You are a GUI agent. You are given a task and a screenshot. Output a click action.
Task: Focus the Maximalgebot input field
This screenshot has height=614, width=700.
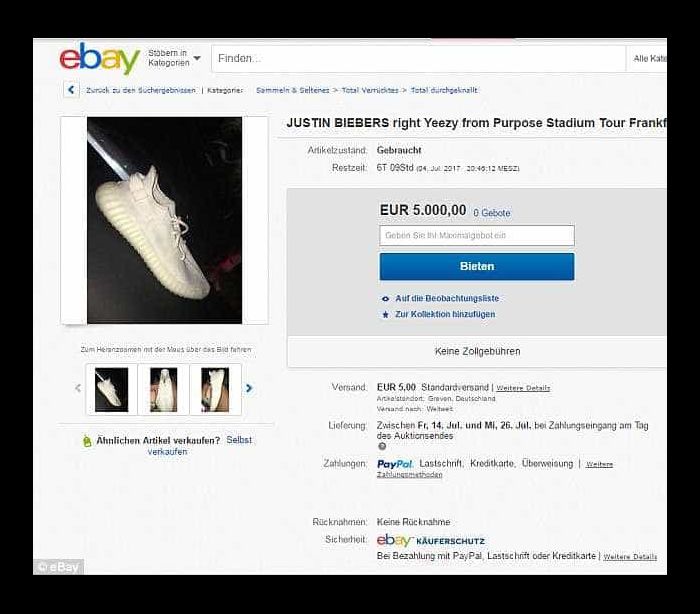(477, 235)
